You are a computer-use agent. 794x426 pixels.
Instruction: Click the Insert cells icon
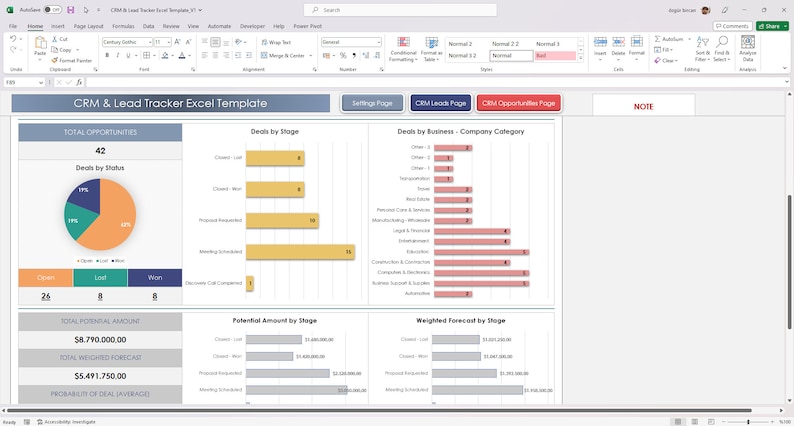pos(600,43)
